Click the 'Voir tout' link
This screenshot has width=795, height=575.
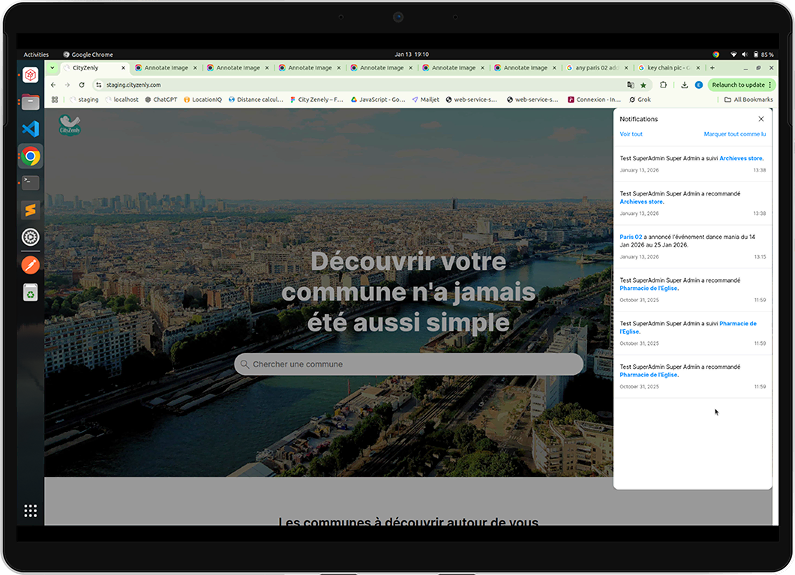pos(631,134)
